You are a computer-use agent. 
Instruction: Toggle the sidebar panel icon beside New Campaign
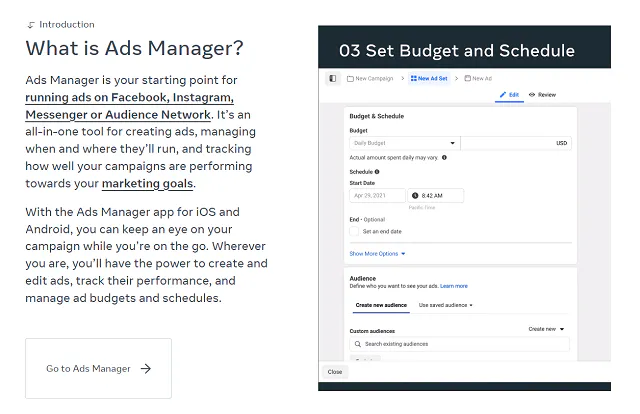tap(333, 78)
